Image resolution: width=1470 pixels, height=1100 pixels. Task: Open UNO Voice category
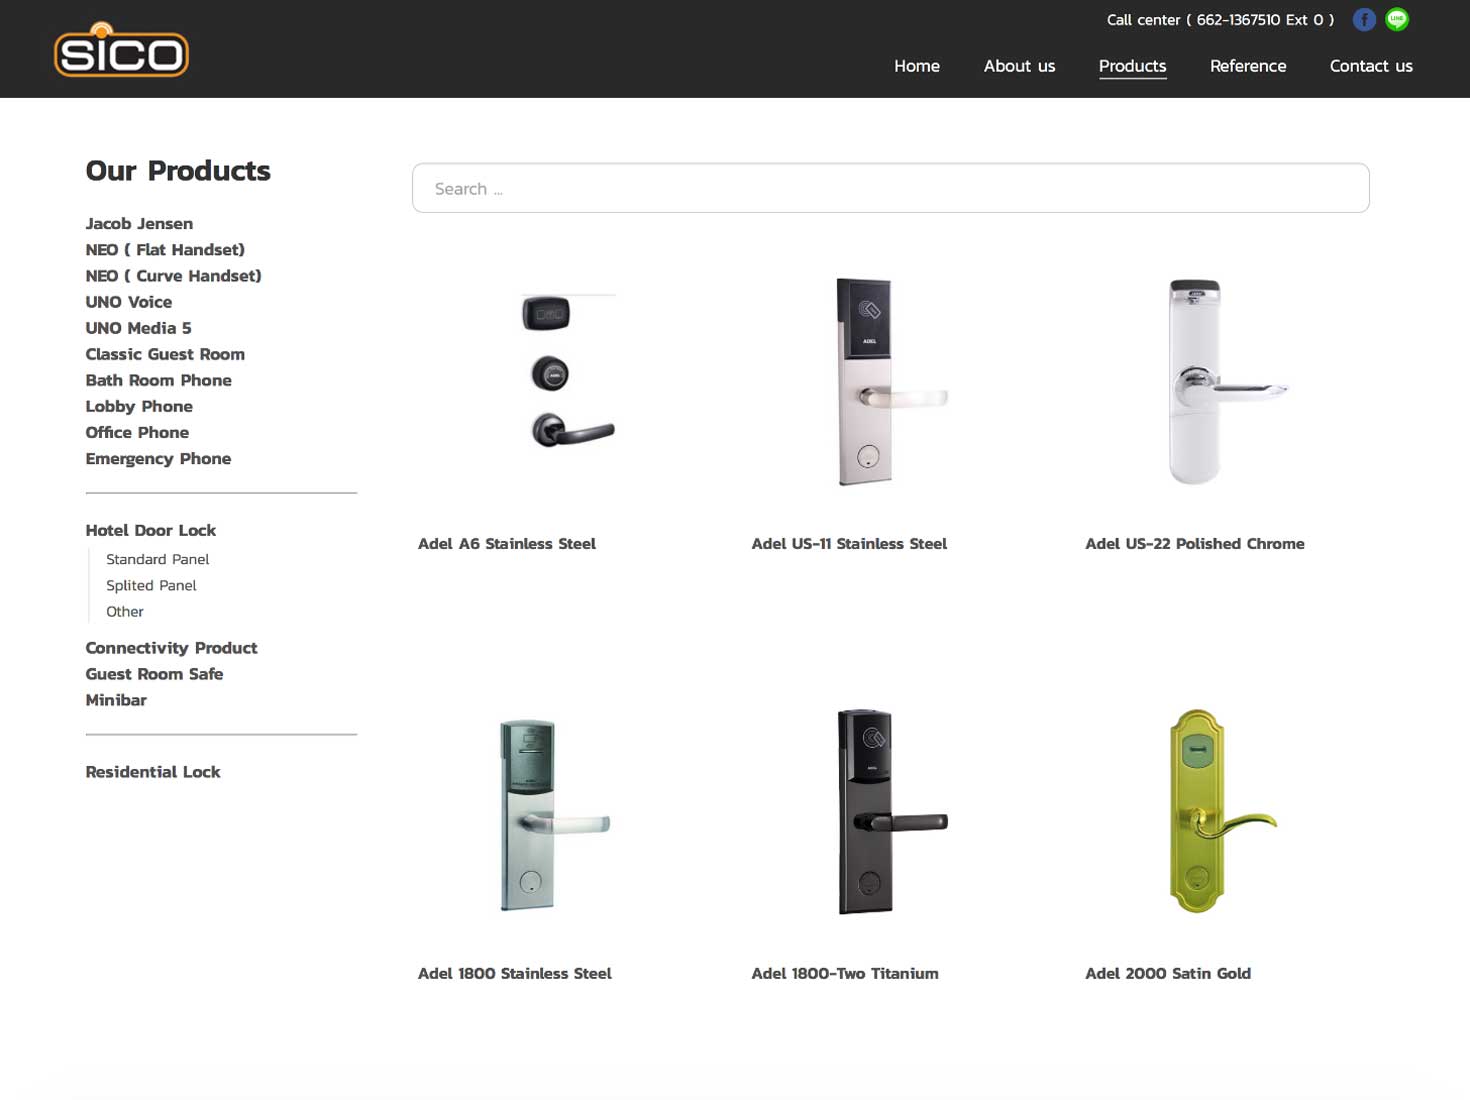128,302
